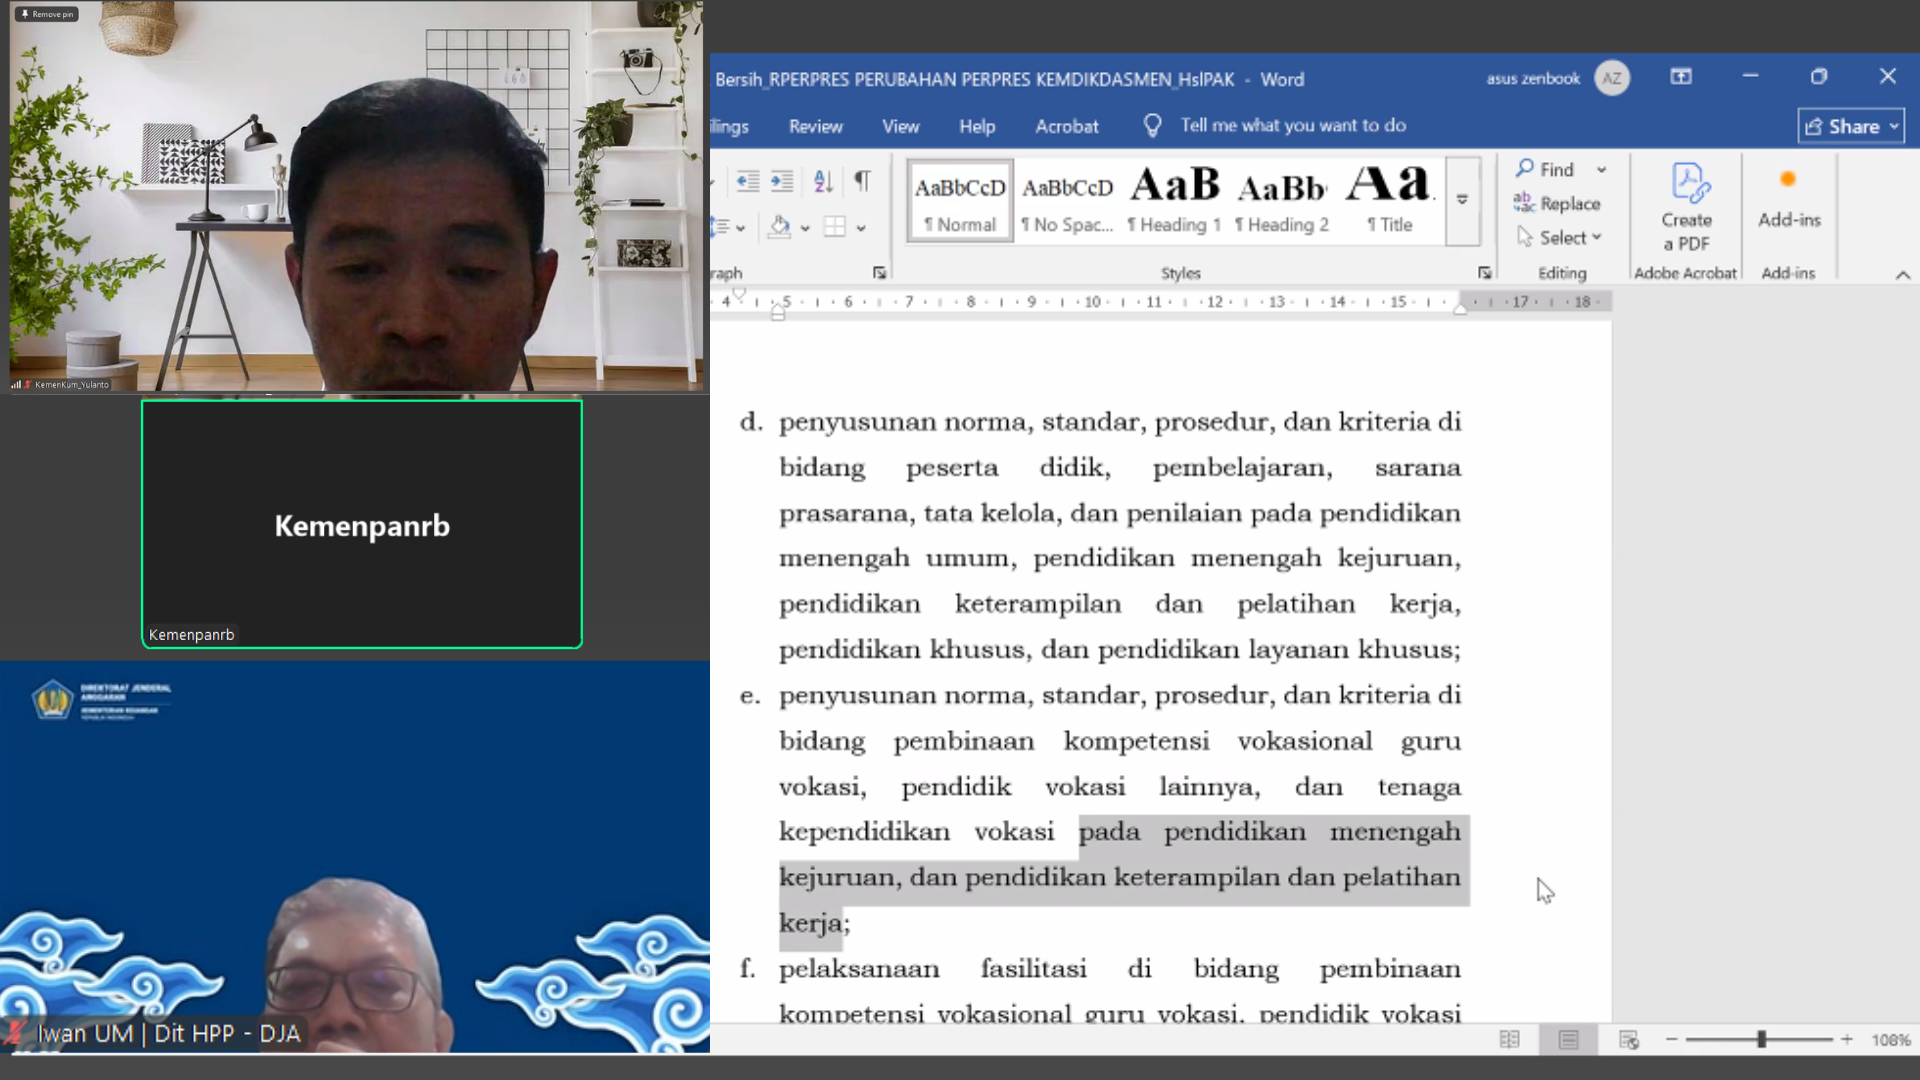Click Create a PDF Acrobat icon

click(1687, 208)
